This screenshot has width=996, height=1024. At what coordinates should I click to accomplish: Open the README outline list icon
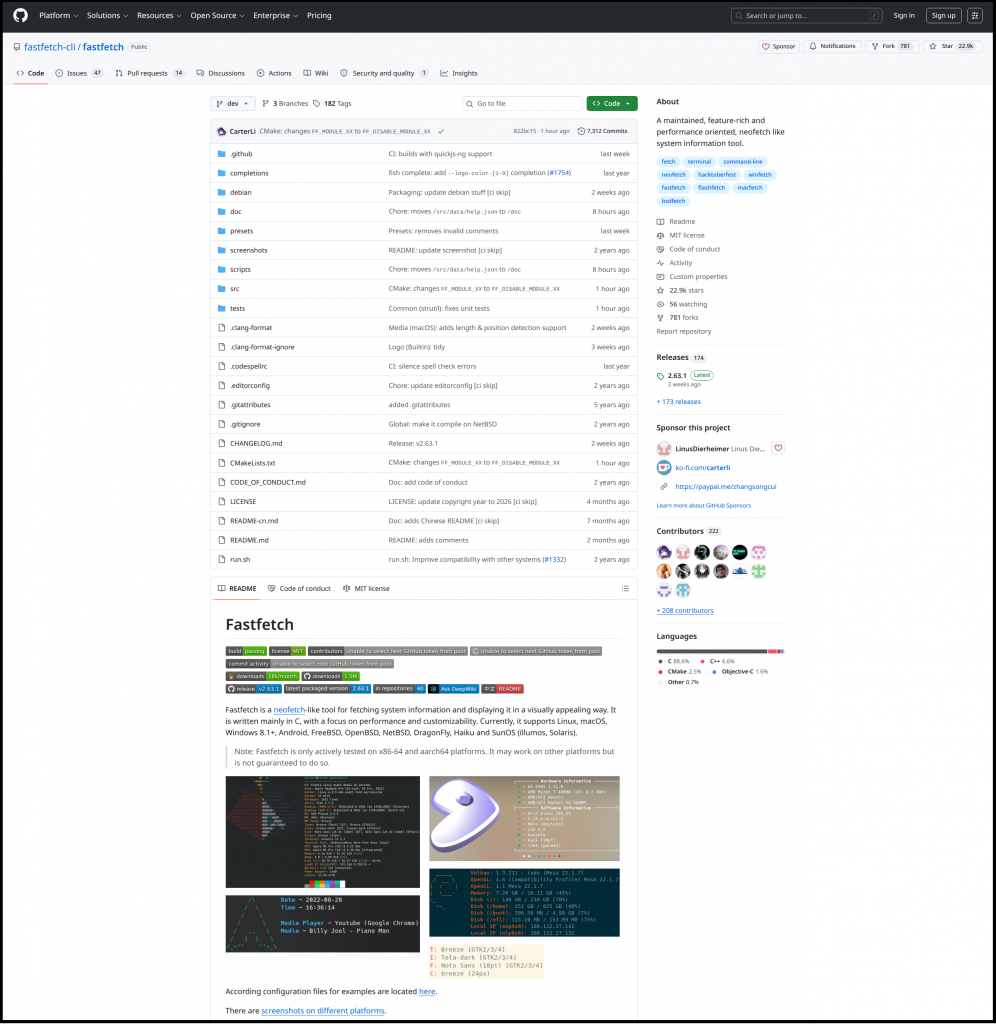[625, 588]
